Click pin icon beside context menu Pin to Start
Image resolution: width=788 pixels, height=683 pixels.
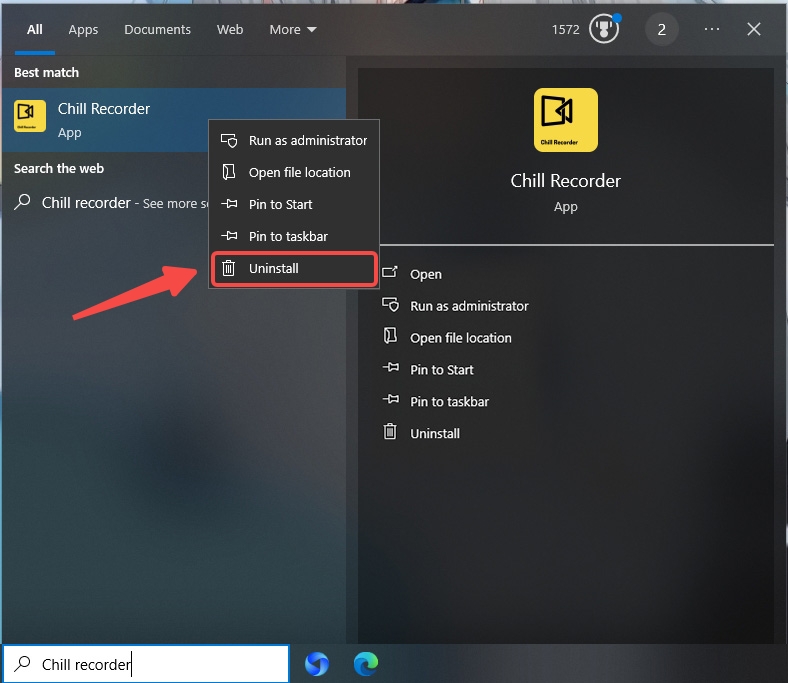(229, 204)
